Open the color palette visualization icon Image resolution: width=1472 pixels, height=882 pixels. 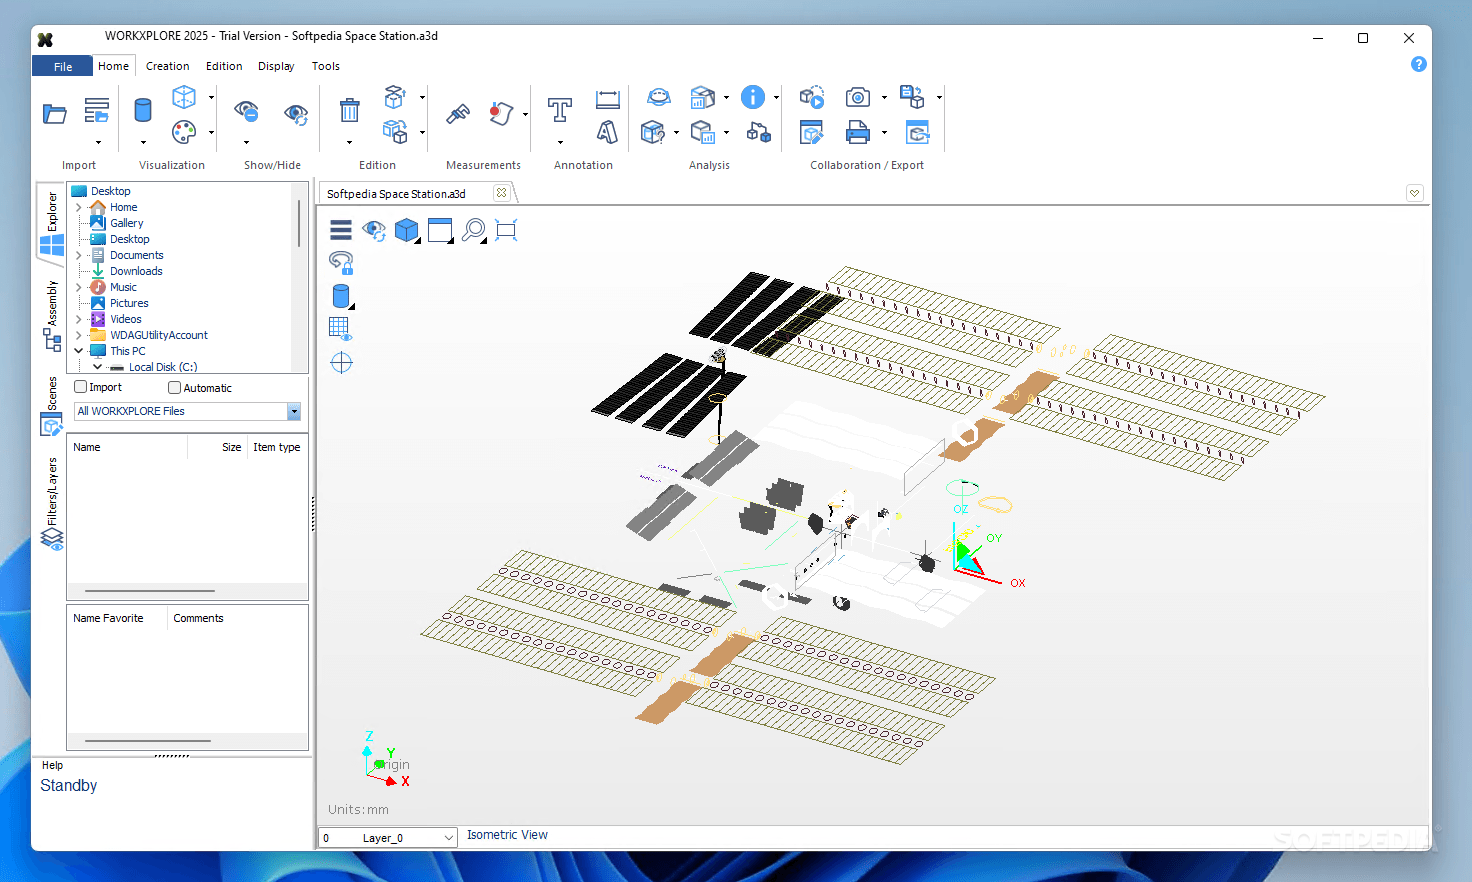(x=184, y=132)
